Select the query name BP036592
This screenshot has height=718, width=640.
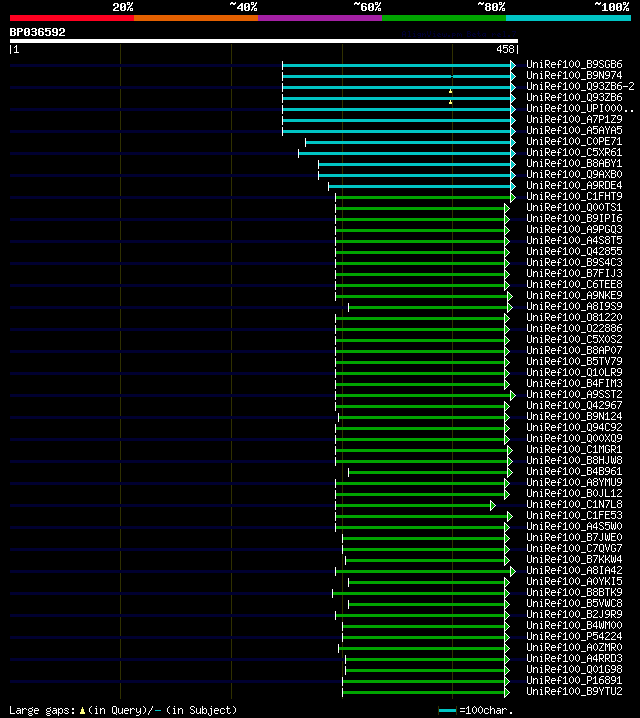pyautogui.click(x=38, y=32)
